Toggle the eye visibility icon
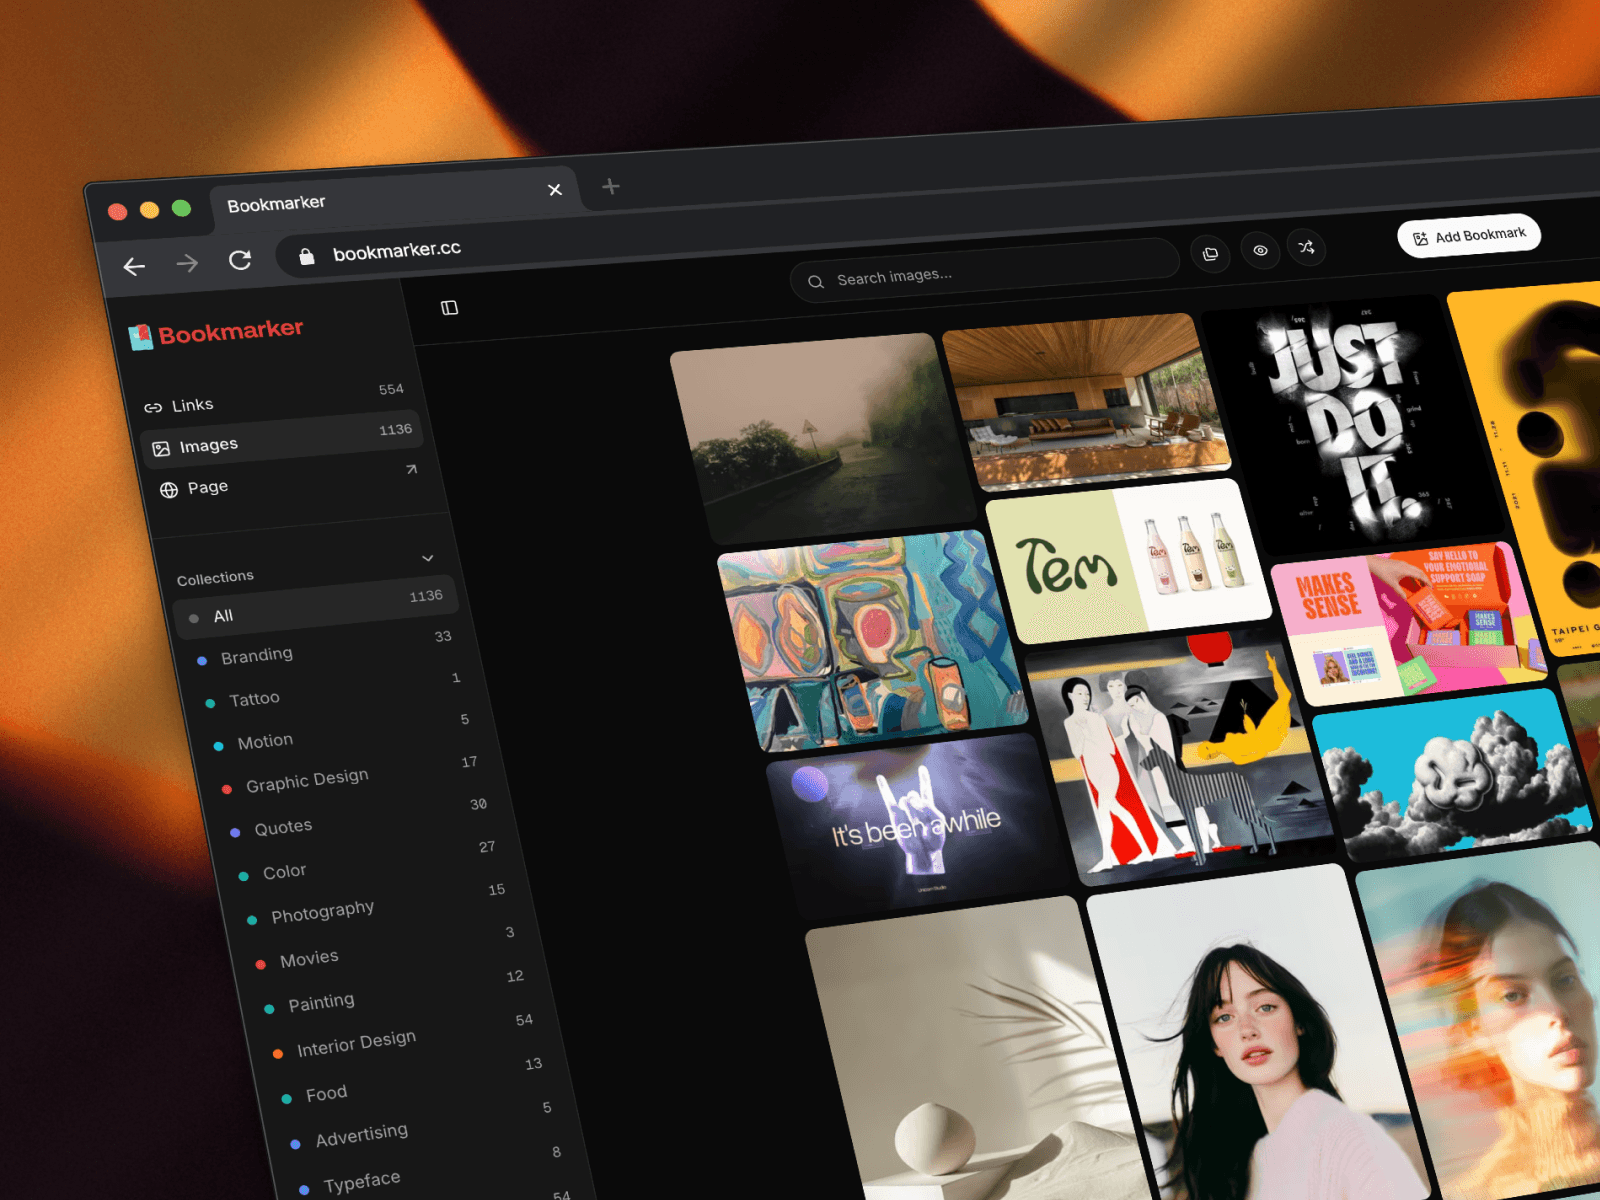The width and height of the screenshot is (1600, 1200). pyautogui.click(x=1260, y=251)
